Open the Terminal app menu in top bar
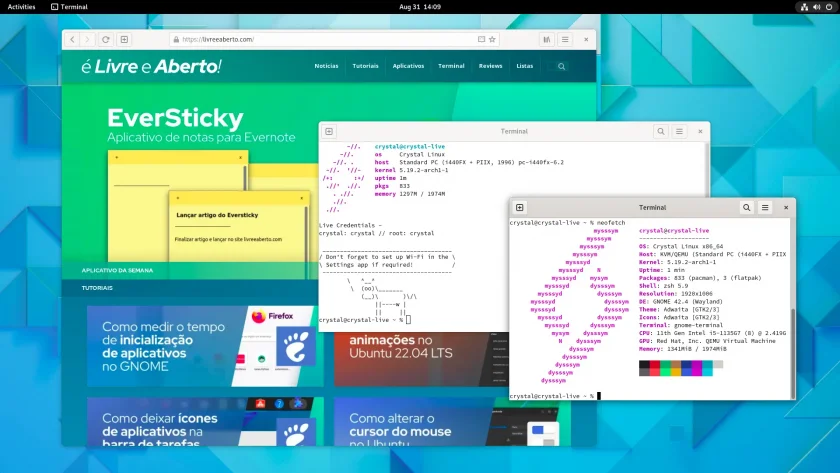The image size is (840, 473). [69, 7]
